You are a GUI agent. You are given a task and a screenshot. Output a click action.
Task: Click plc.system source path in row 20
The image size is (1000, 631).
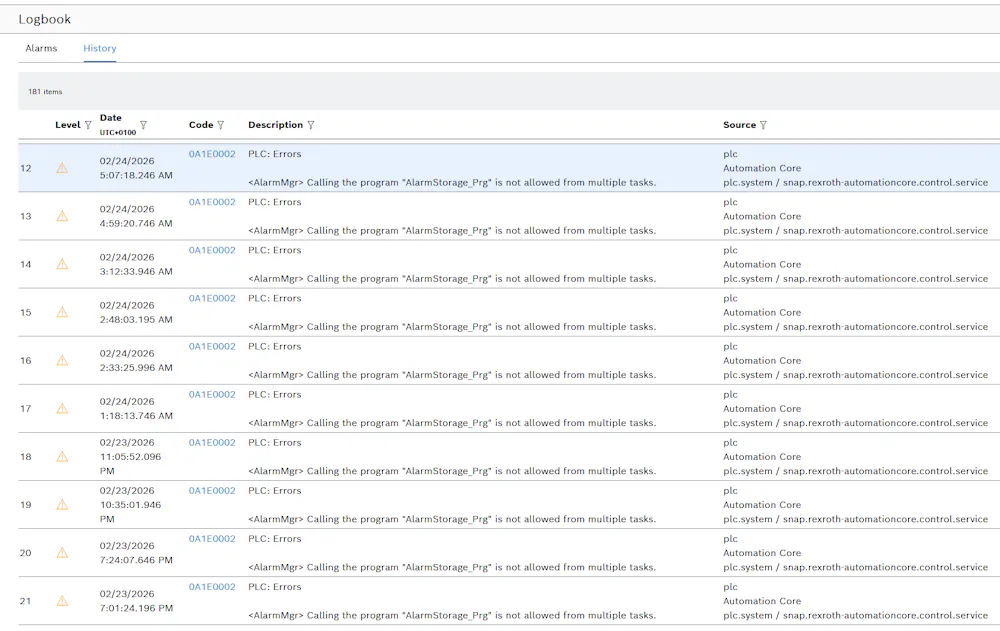(855, 567)
